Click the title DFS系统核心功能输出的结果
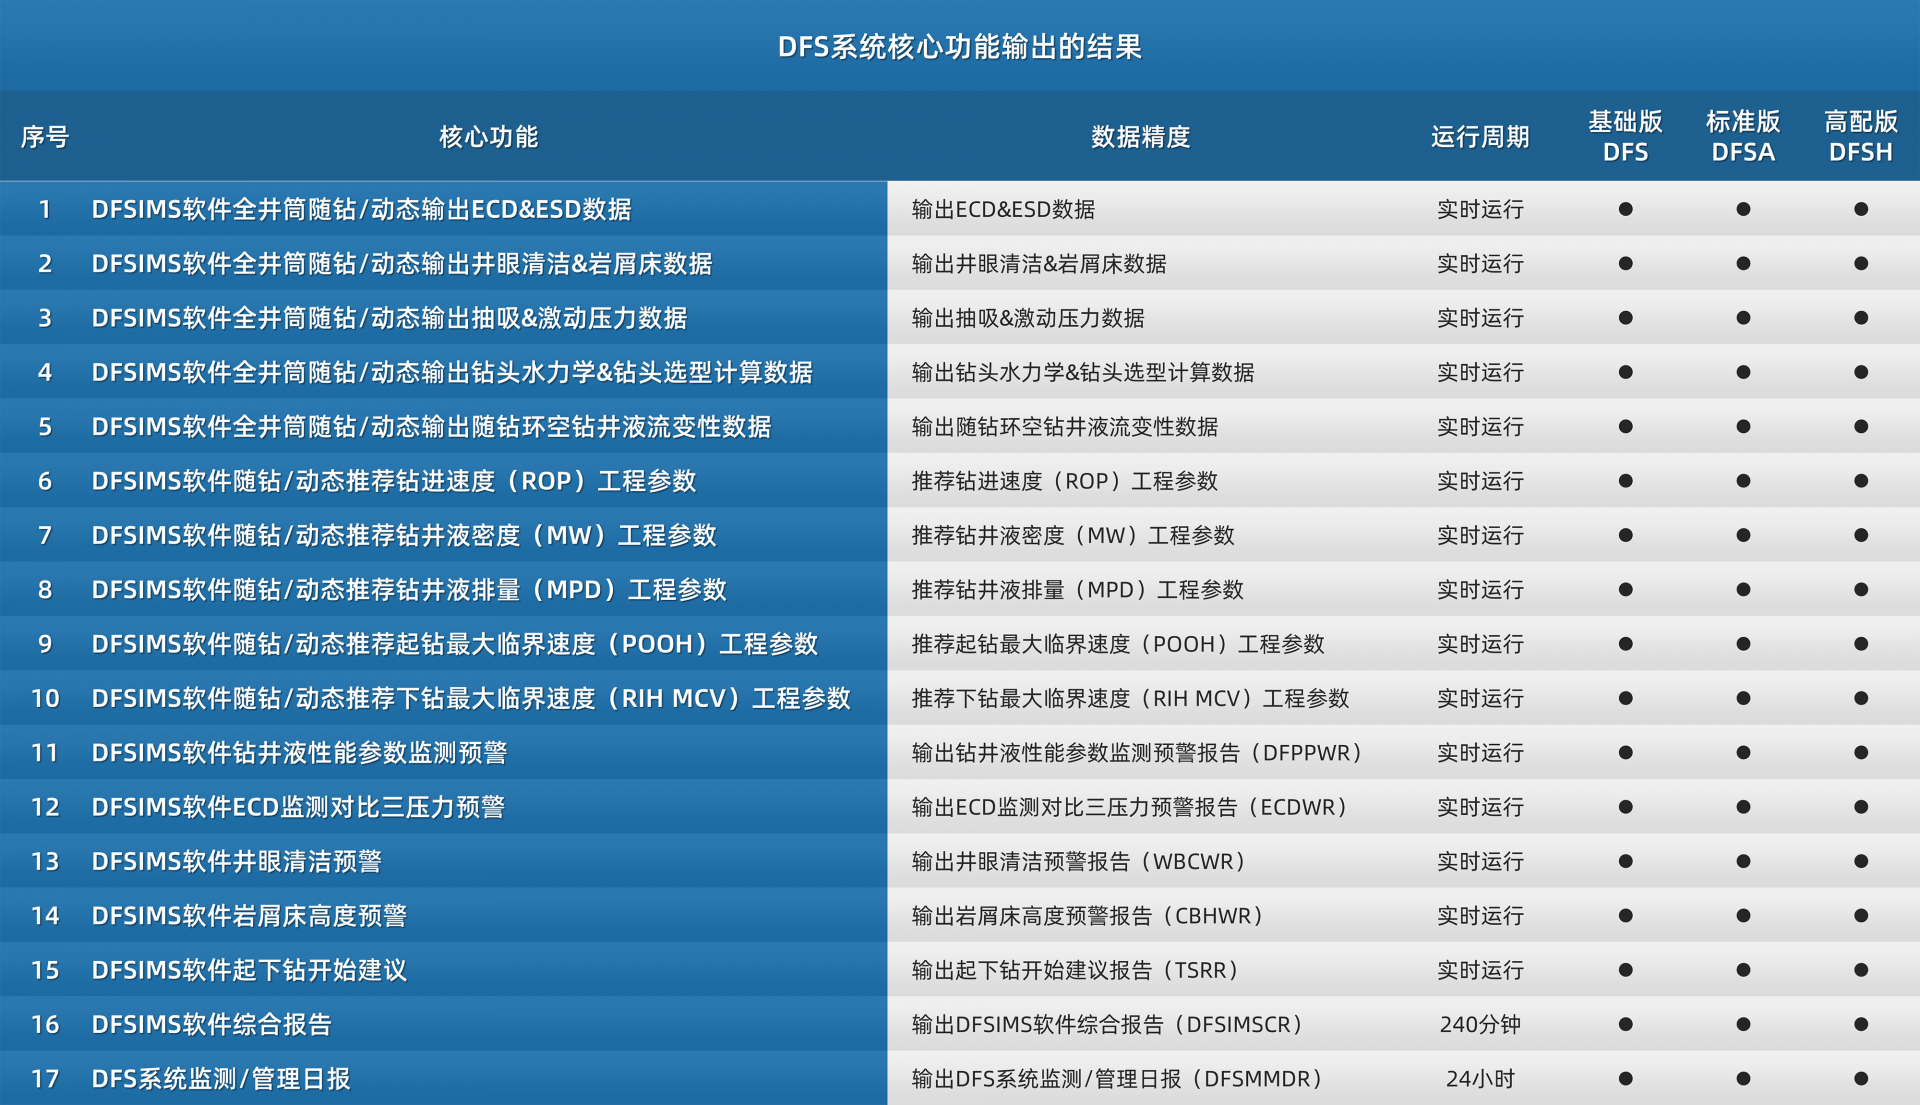 pos(959,47)
